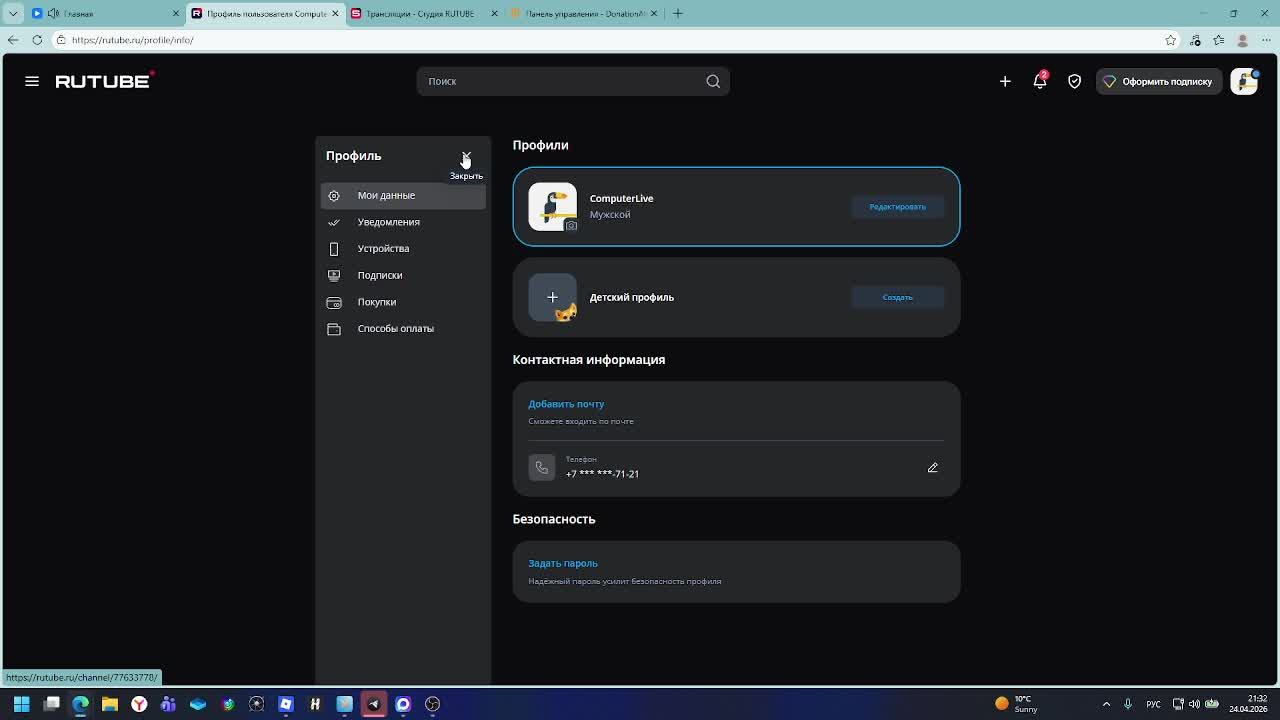The image size is (1280, 720).
Task: Open Устройства in profile menu
Action: (403, 248)
